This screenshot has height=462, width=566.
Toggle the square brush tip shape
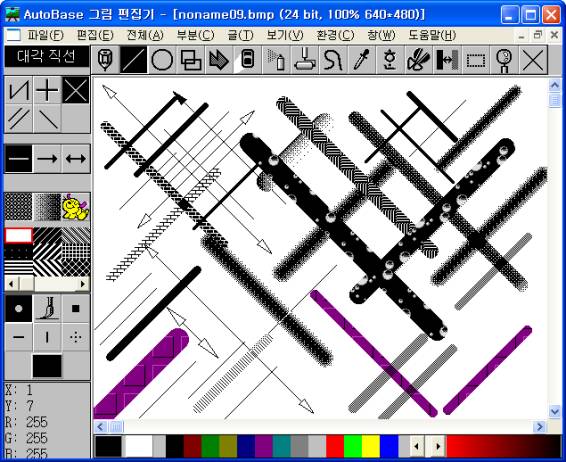tap(75, 309)
